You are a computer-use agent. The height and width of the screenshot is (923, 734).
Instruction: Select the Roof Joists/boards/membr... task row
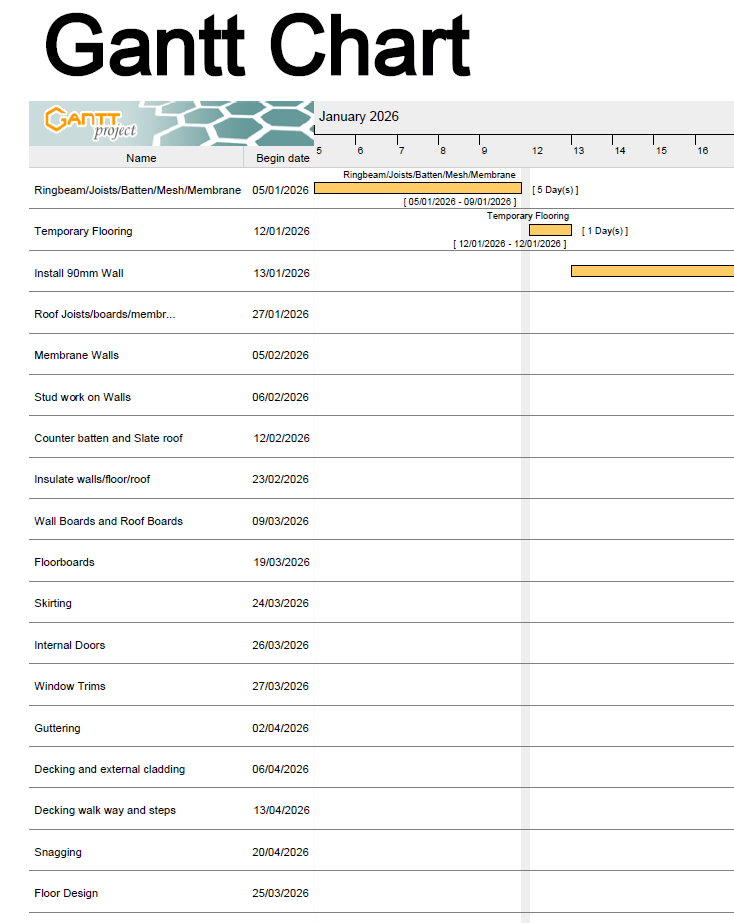pos(104,314)
